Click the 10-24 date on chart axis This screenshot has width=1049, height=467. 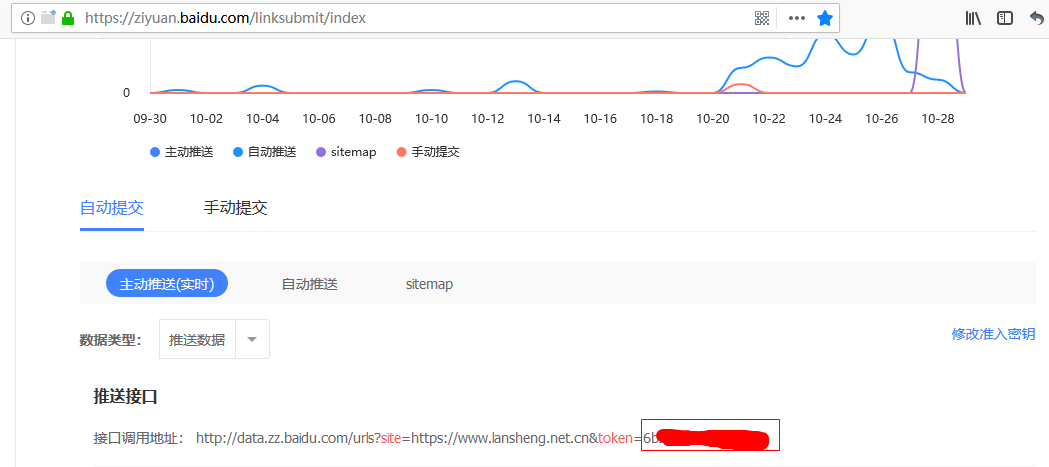825,118
